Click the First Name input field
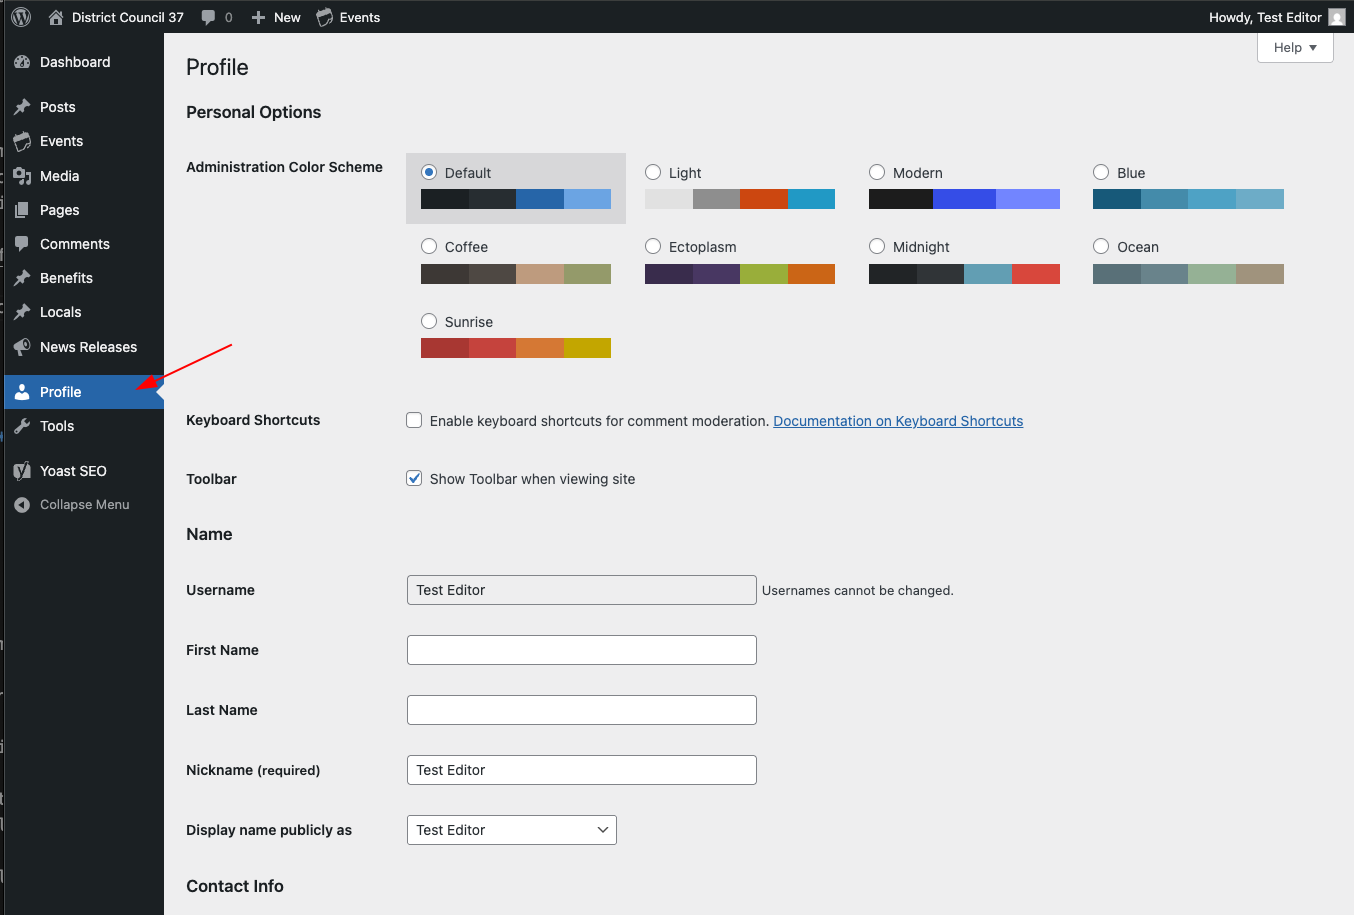Image resolution: width=1354 pixels, height=915 pixels. pyautogui.click(x=581, y=650)
